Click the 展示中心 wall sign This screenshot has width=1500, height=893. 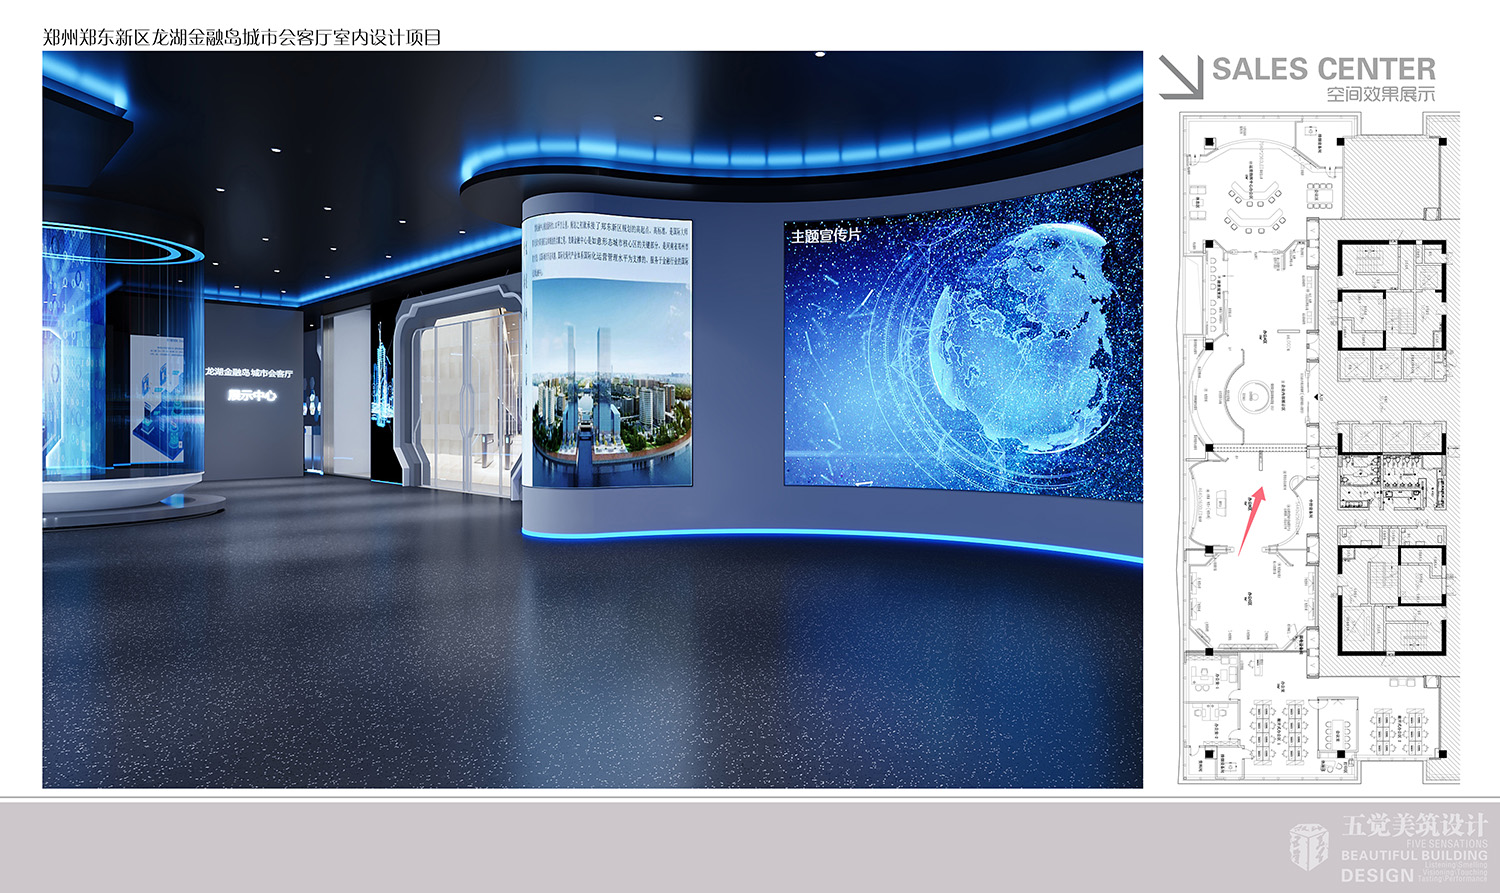[252, 395]
